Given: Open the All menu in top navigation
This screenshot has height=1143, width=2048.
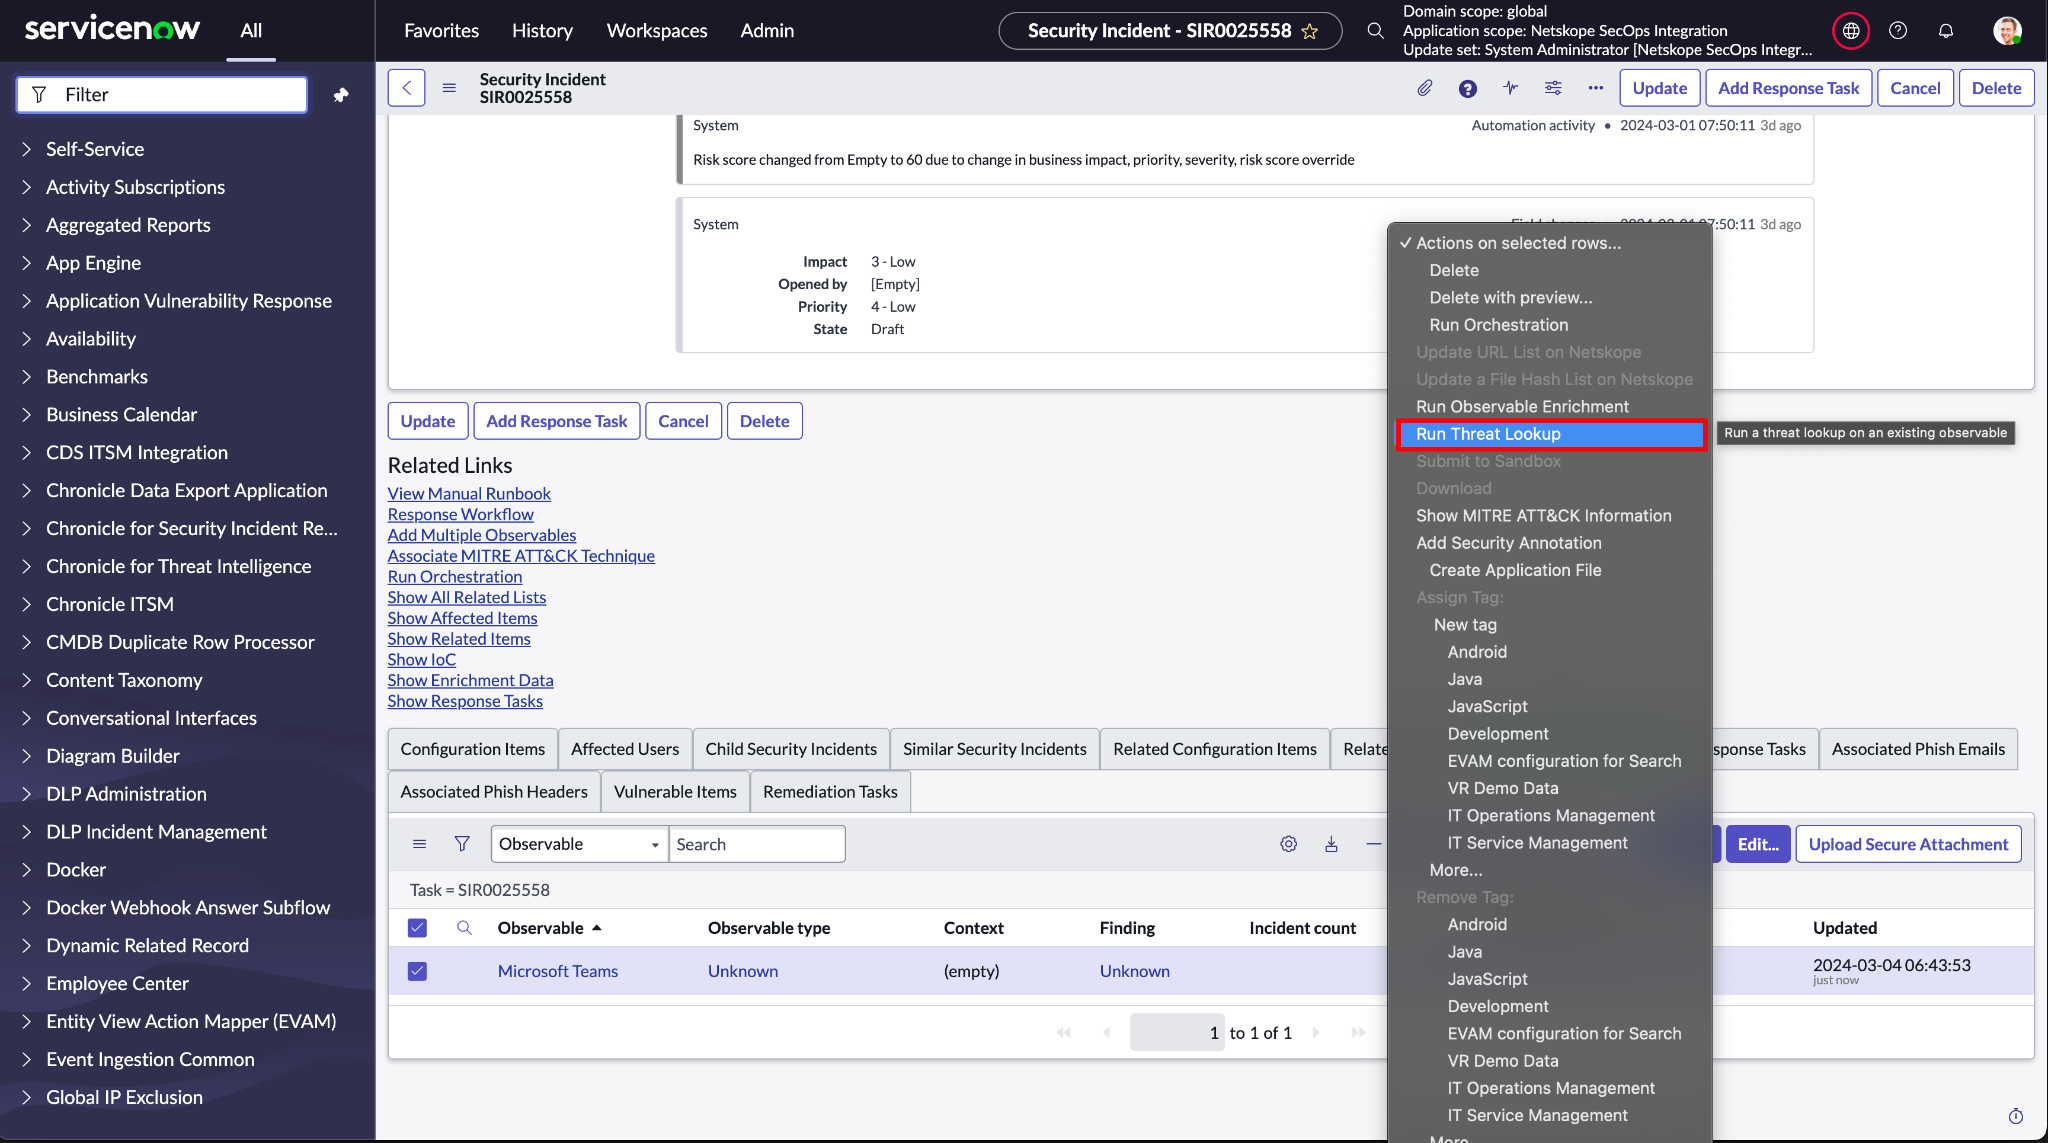Looking at the screenshot, I should point(251,31).
